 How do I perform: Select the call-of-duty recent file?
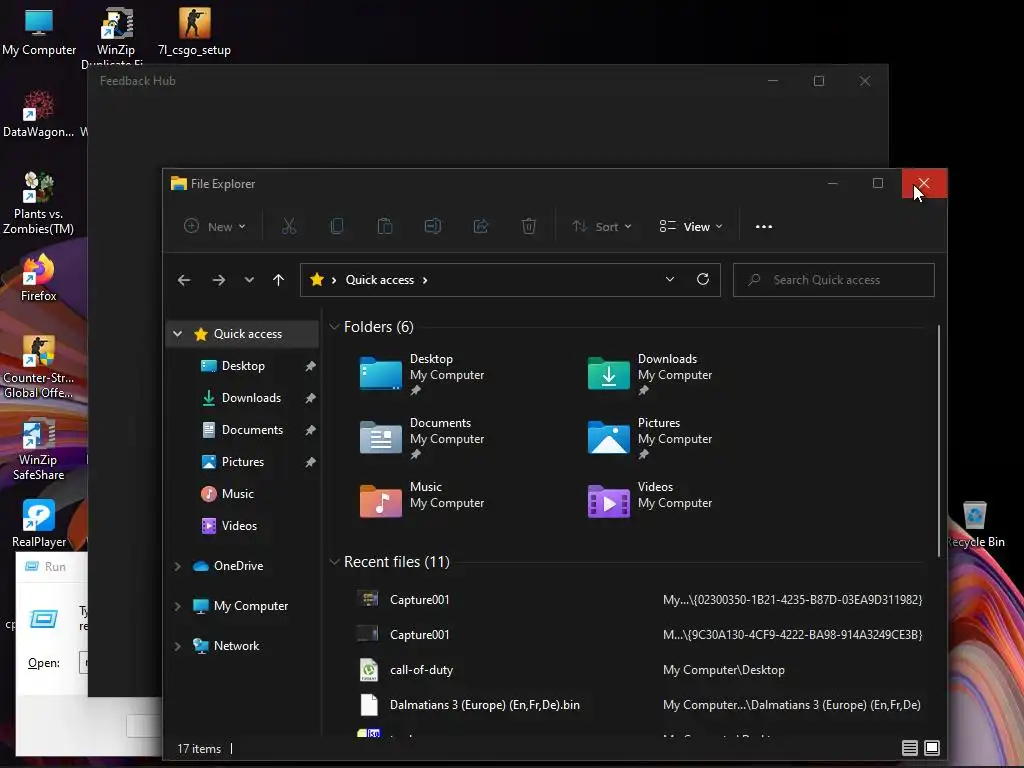click(x=639, y=669)
